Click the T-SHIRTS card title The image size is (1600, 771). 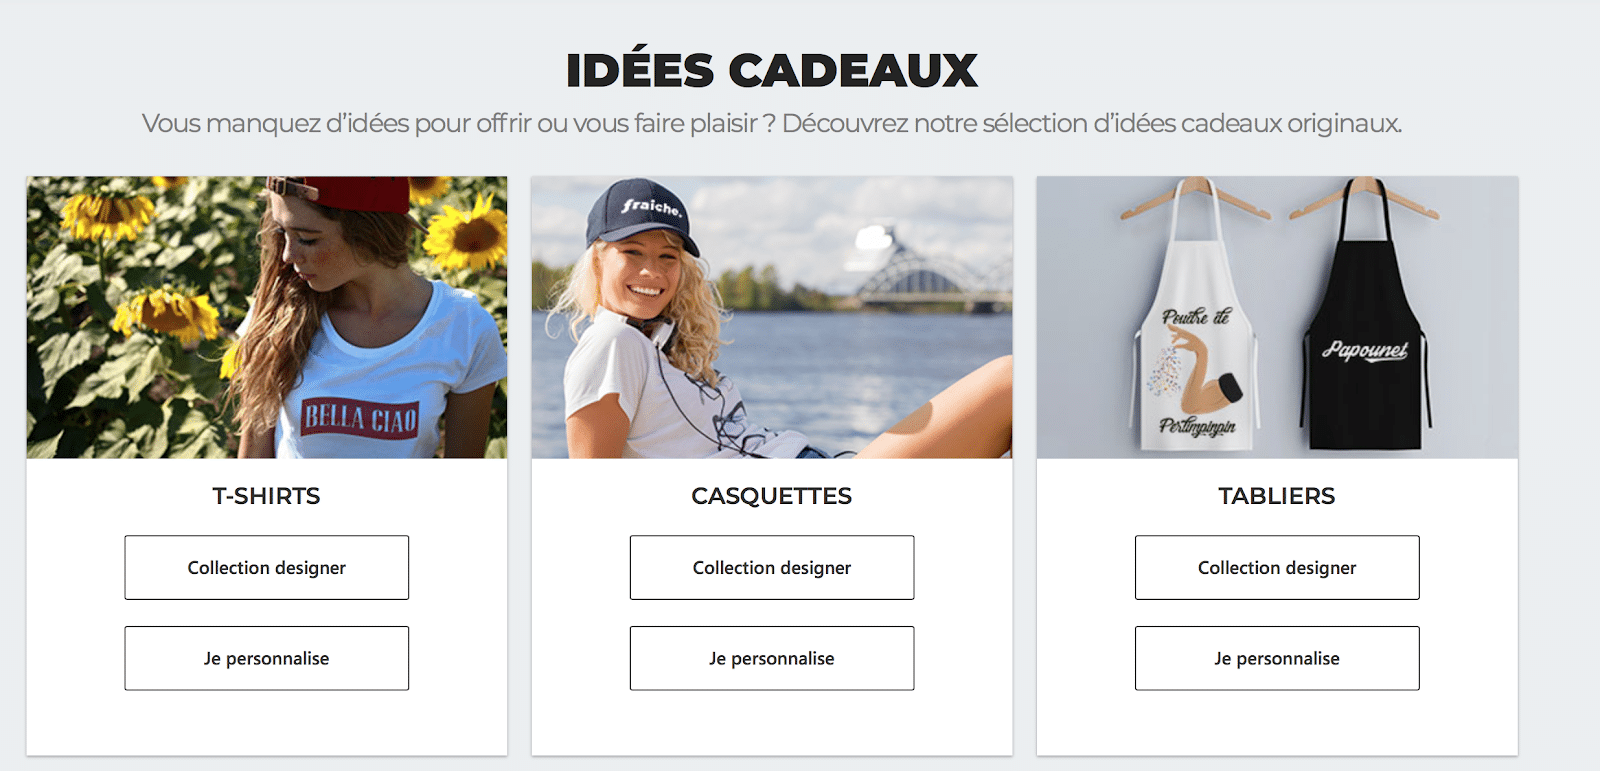266,496
